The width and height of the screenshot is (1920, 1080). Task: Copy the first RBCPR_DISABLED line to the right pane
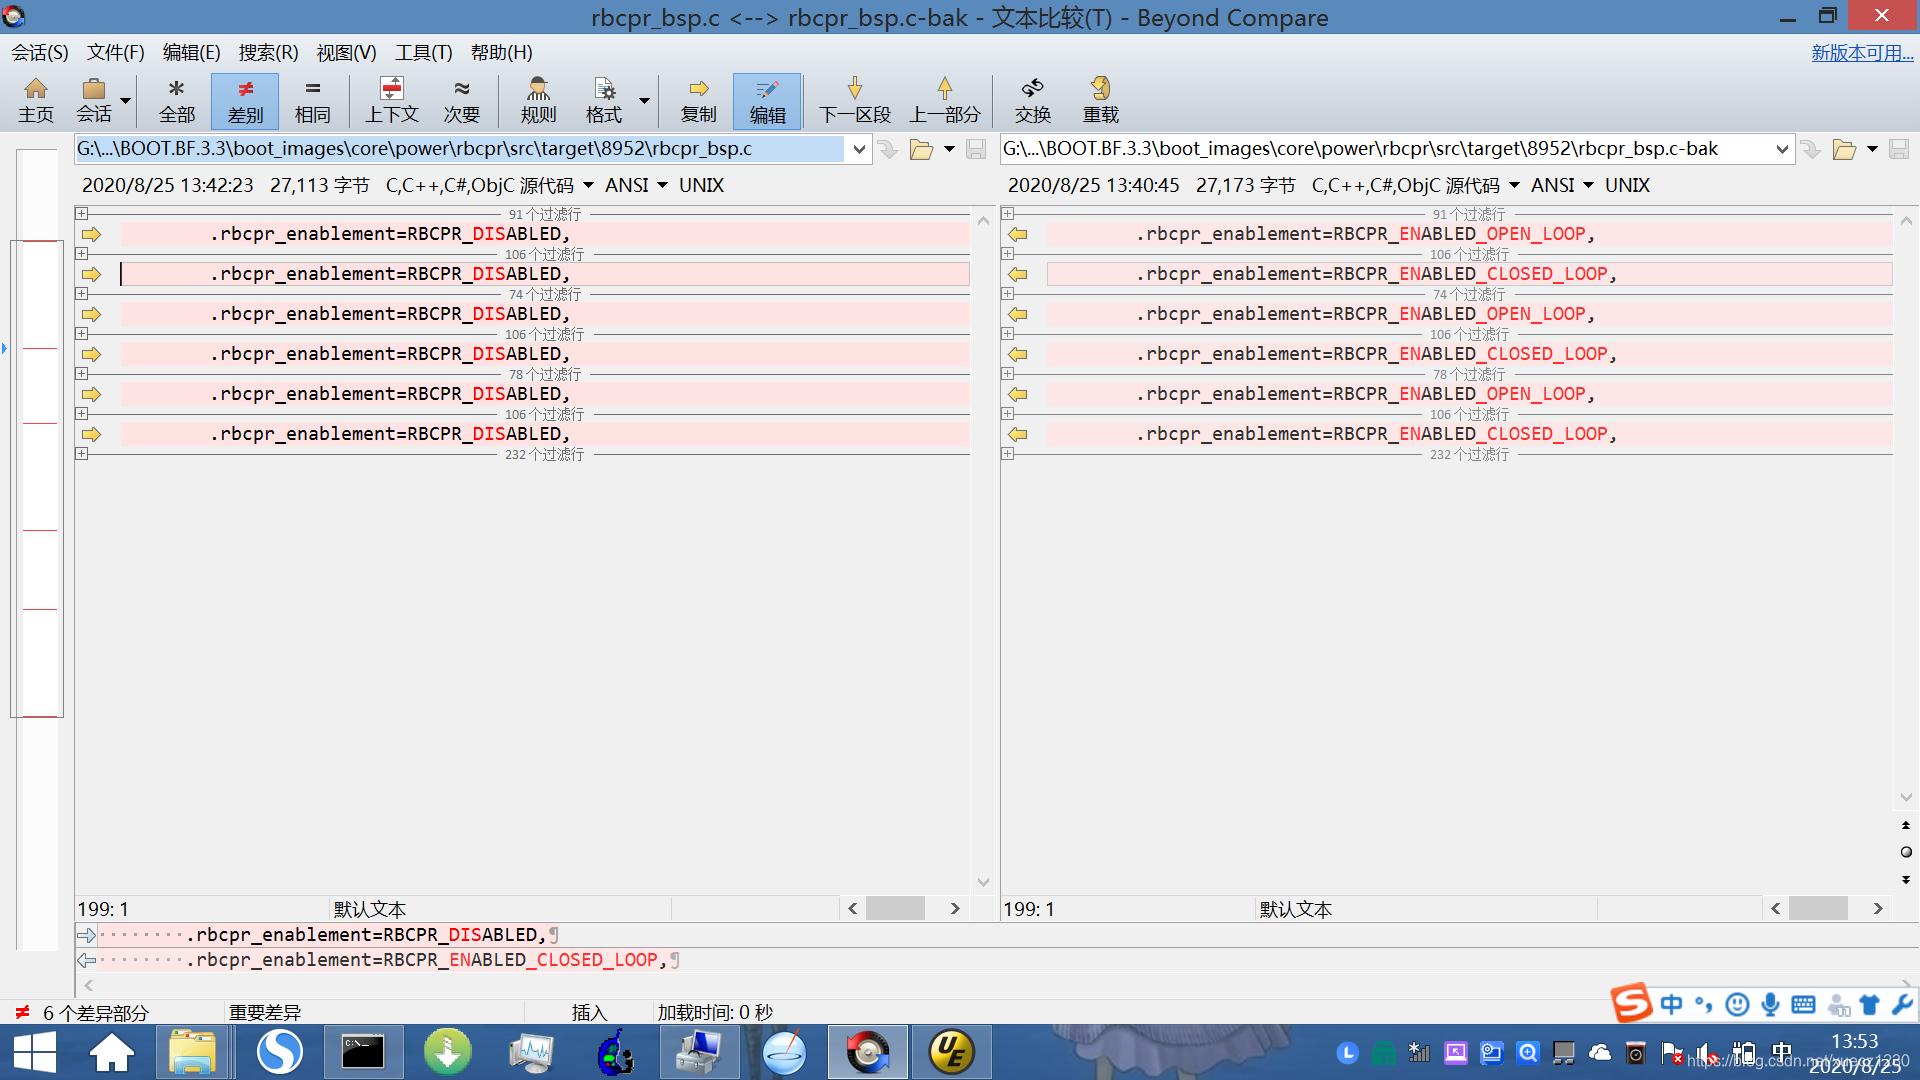(92, 234)
